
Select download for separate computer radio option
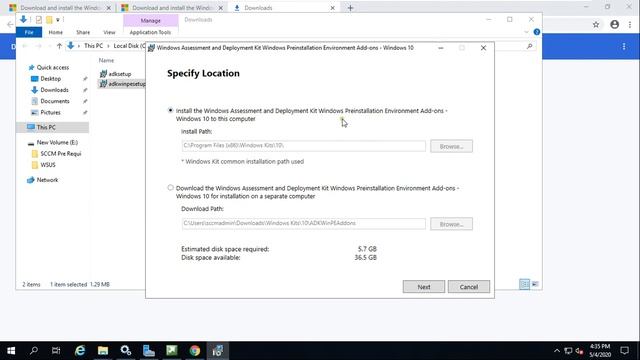click(x=171, y=188)
